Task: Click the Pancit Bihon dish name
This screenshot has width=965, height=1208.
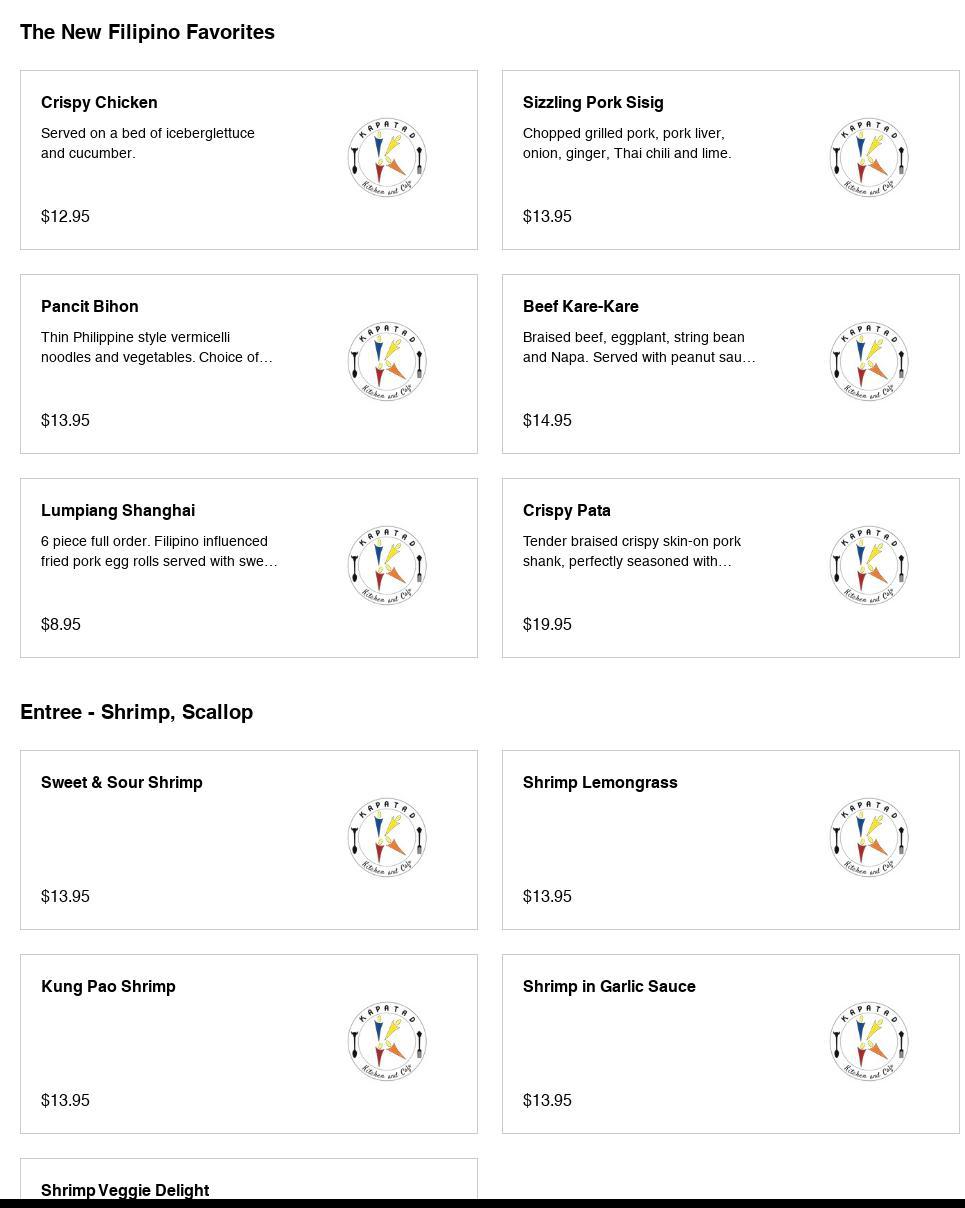Action: [90, 307]
